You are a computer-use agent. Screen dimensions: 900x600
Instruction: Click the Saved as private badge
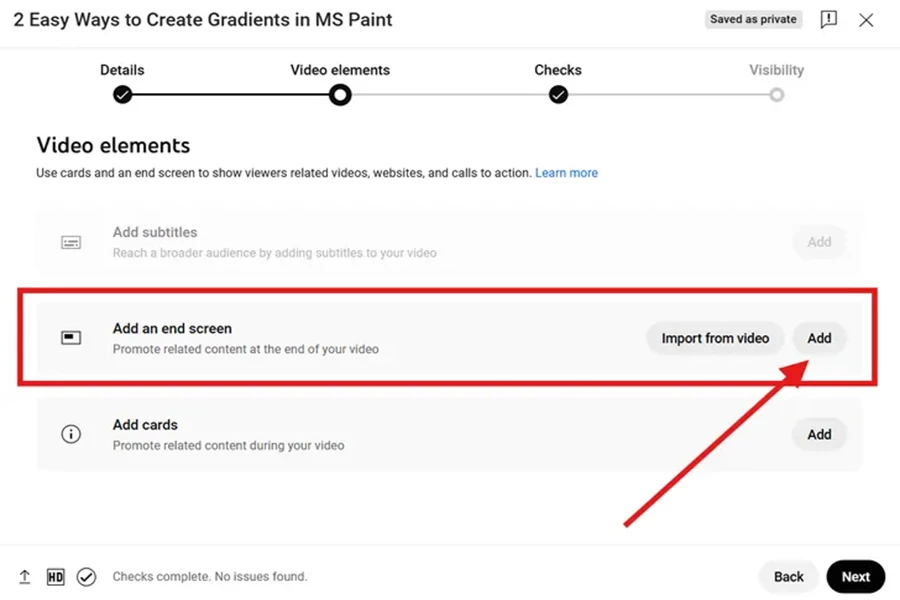[x=753, y=19]
